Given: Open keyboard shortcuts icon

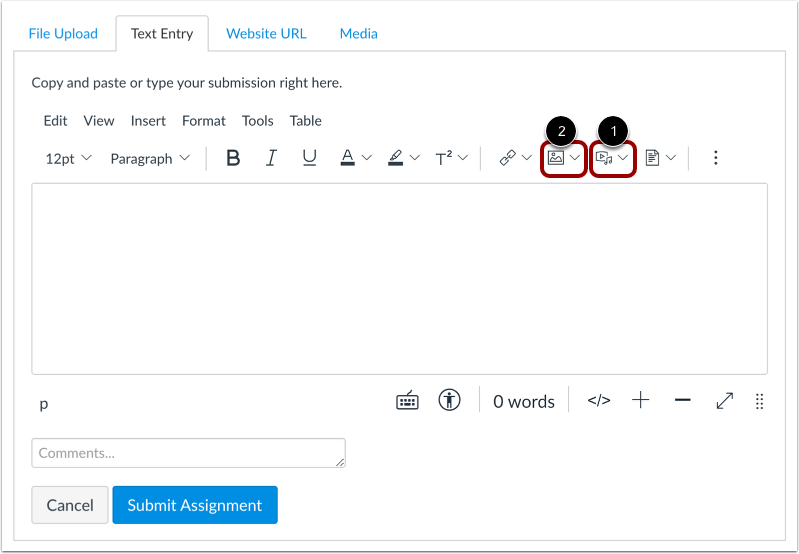Looking at the screenshot, I should [407, 401].
